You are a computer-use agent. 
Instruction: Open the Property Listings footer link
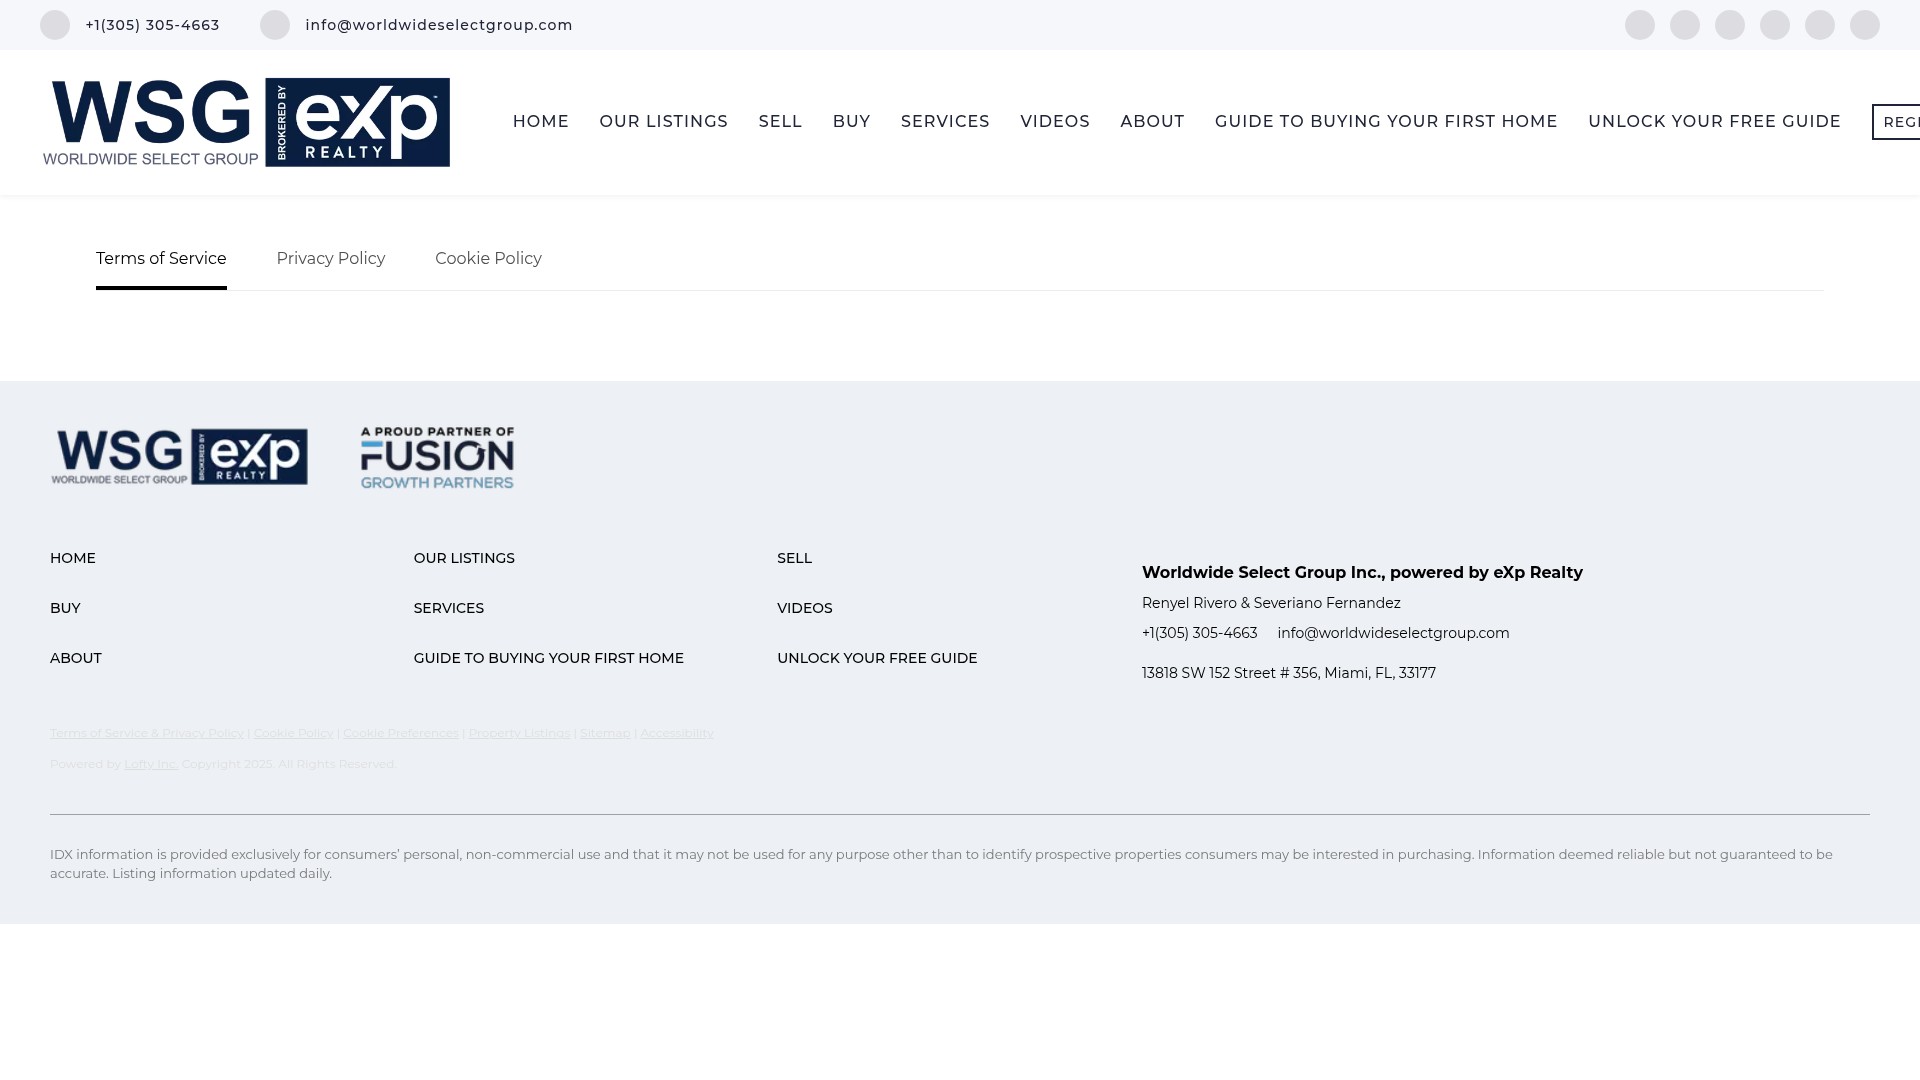pos(519,733)
